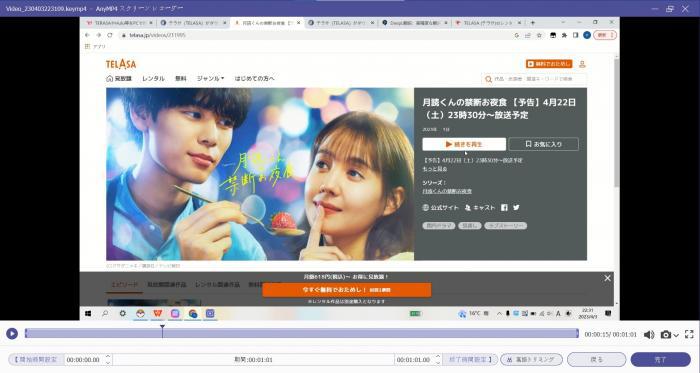Decrease end time with the down stepper
Image resolution: width=700 pixels, height=373 pixels.
tap(438, 362)
